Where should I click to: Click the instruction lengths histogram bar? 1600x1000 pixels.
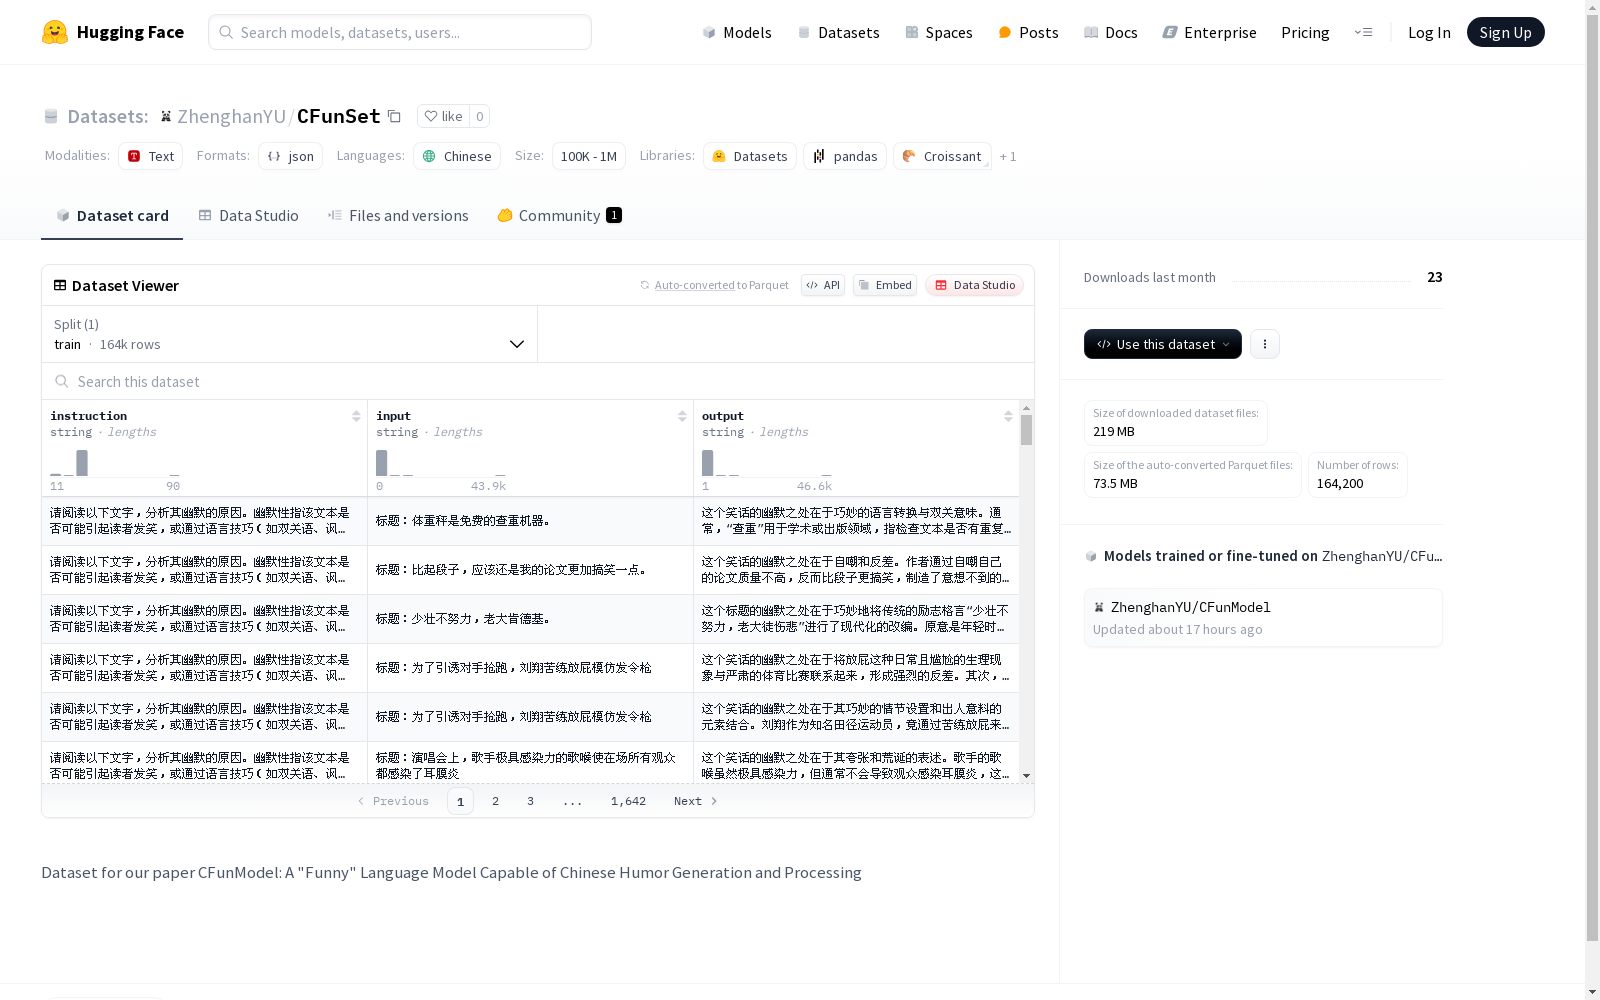(x=82, y=463)
